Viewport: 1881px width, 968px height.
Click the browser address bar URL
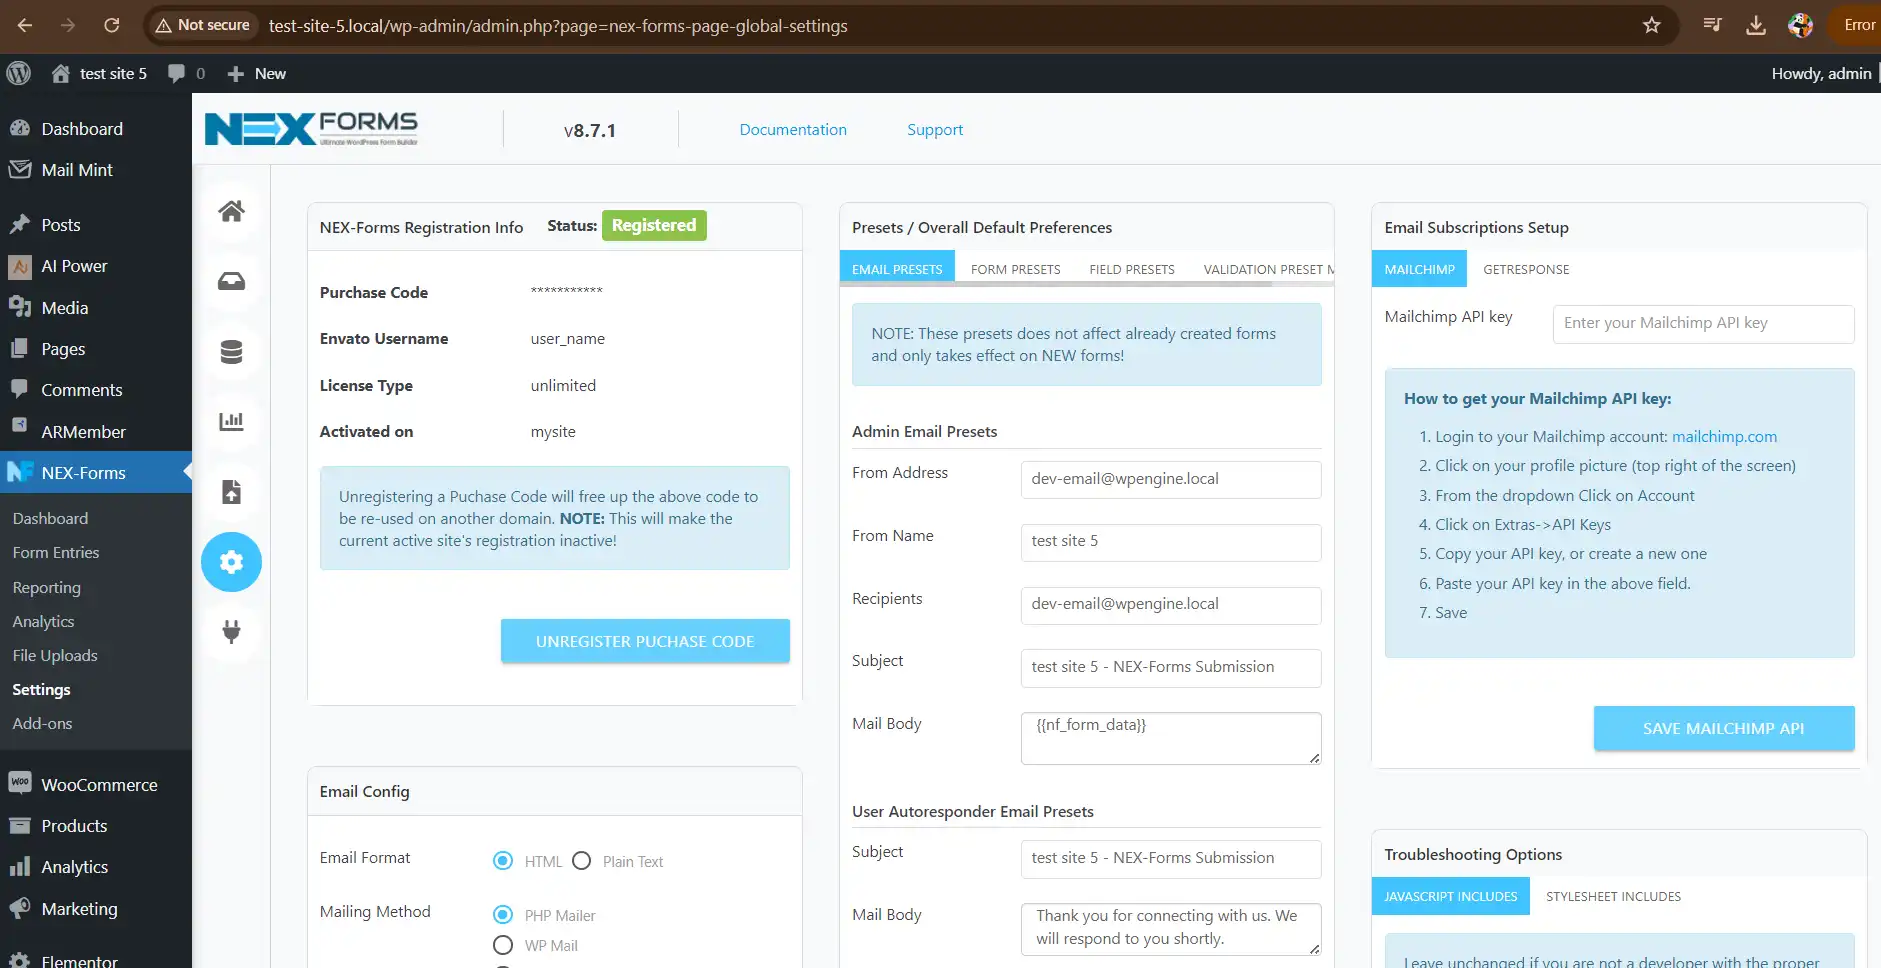[558, 26]
